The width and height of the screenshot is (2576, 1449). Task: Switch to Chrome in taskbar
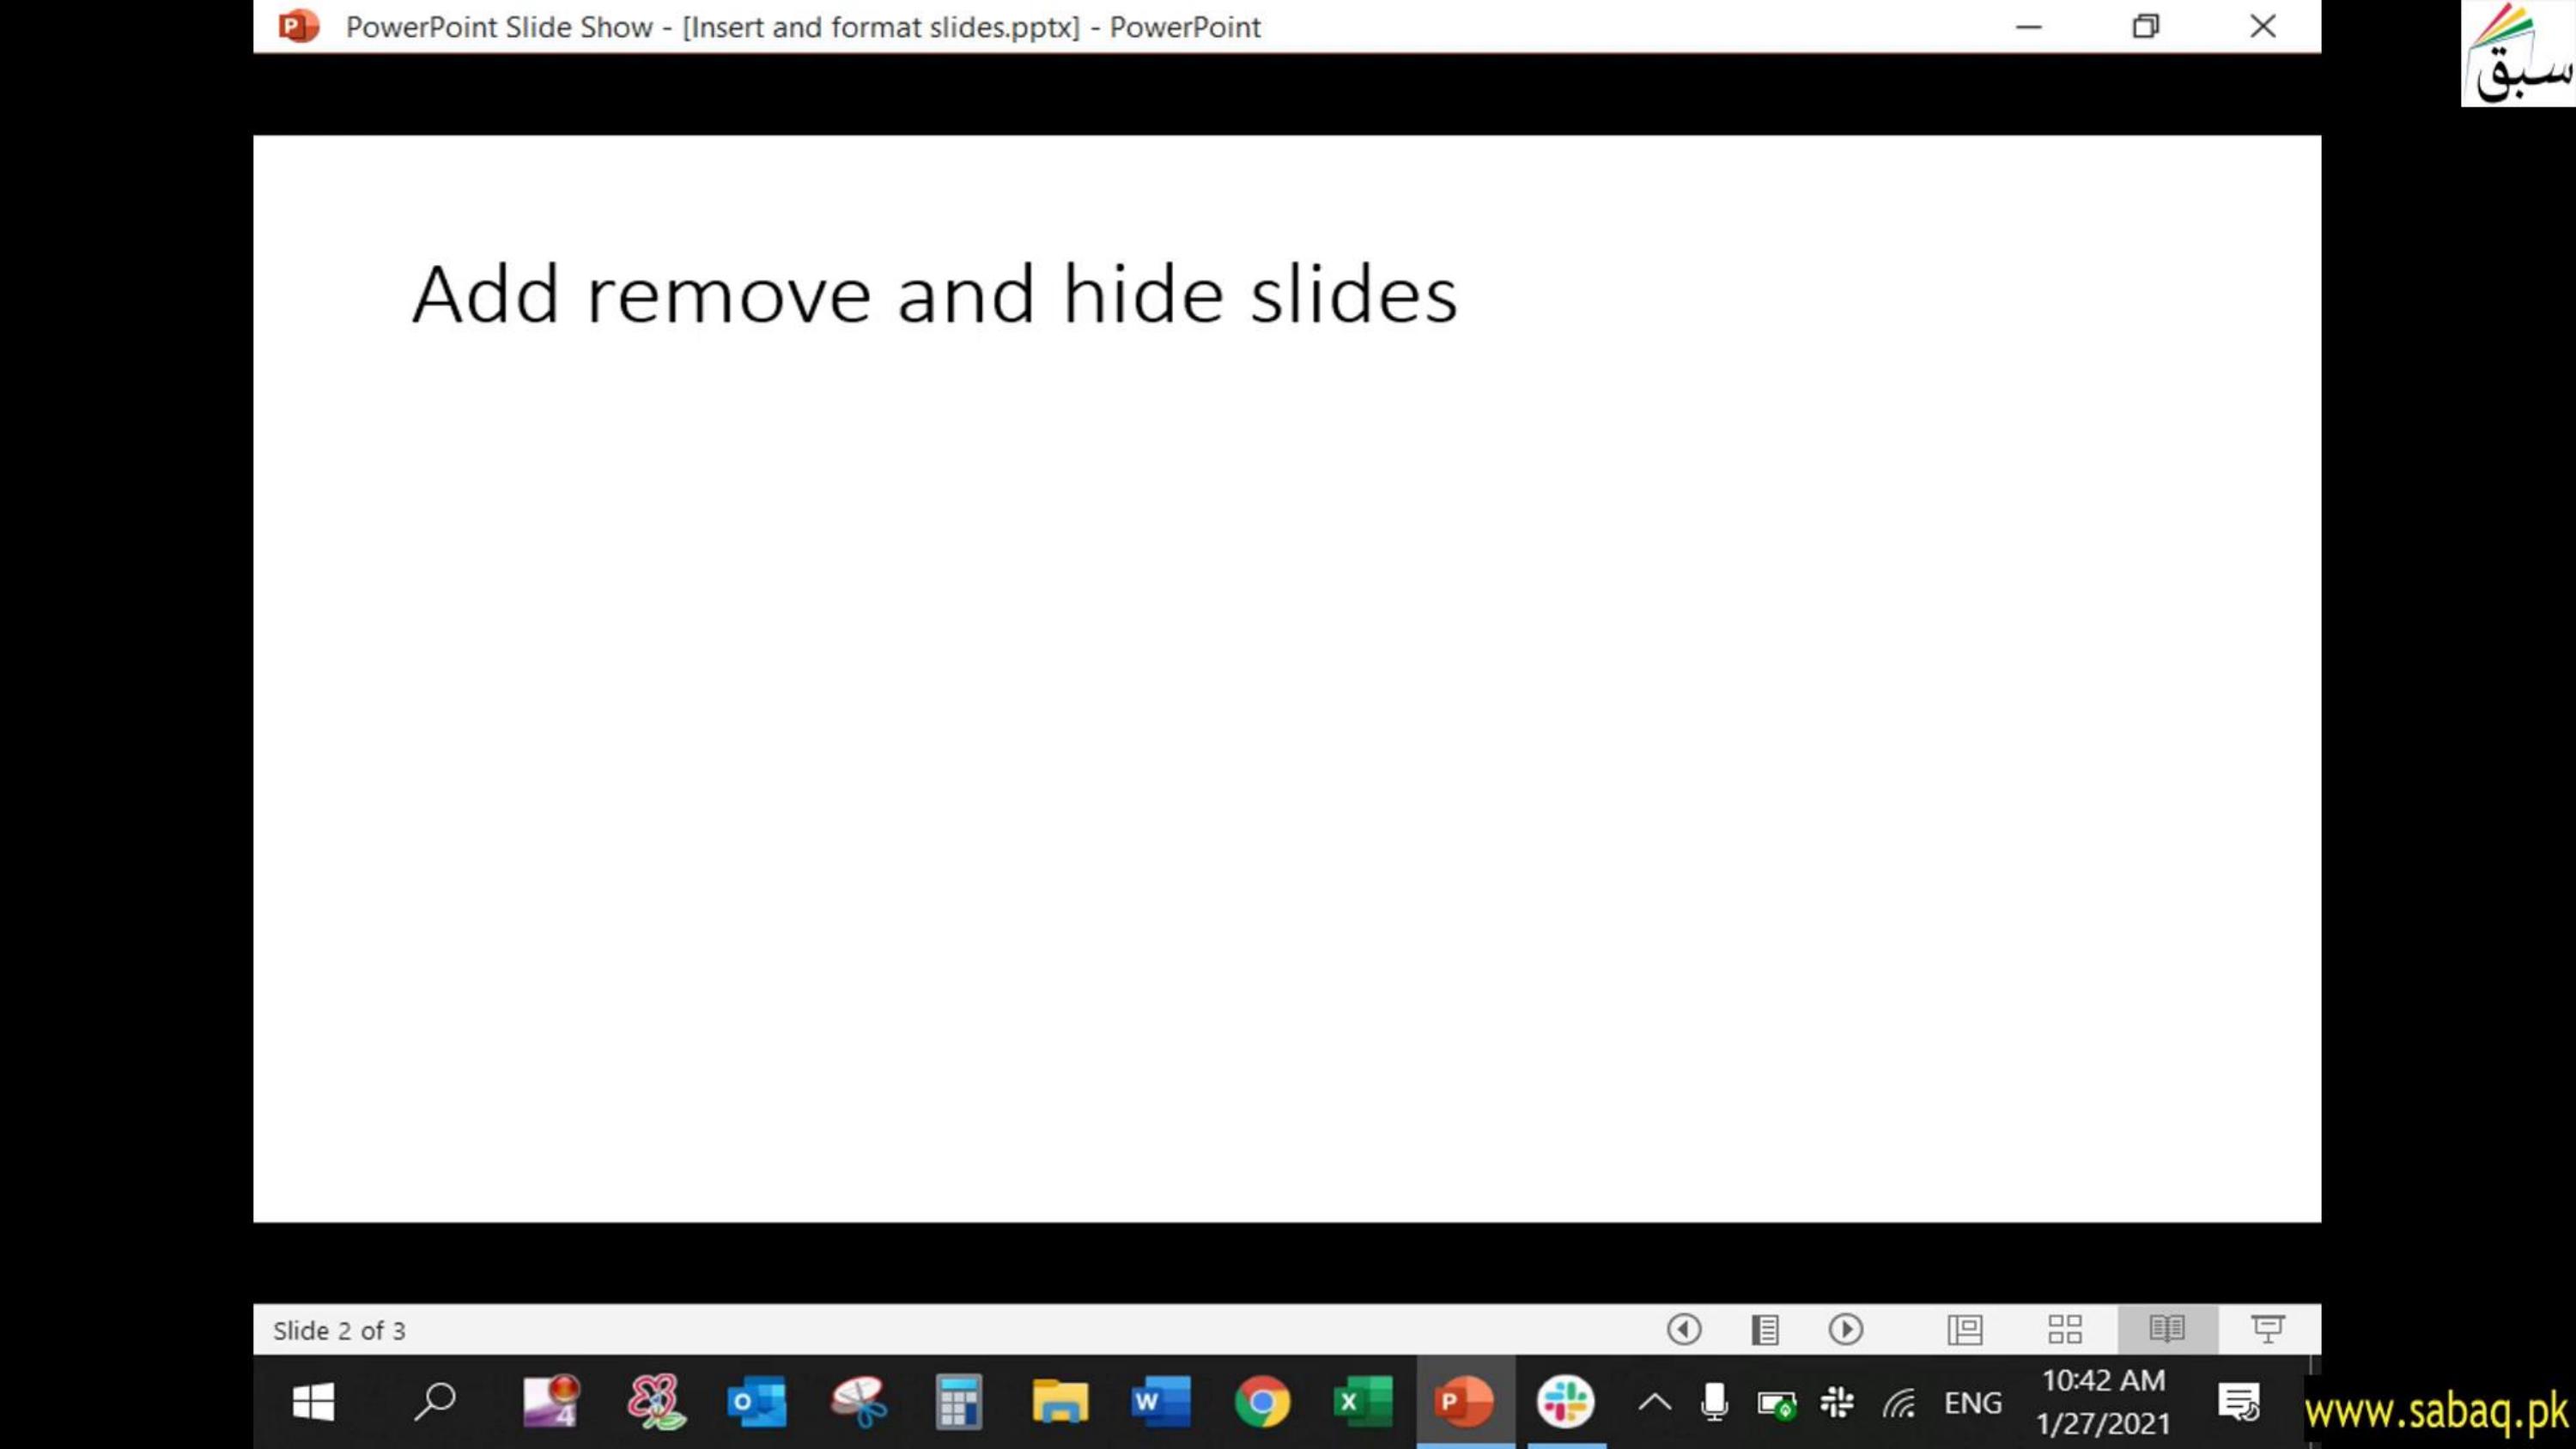(1262, 1402)
